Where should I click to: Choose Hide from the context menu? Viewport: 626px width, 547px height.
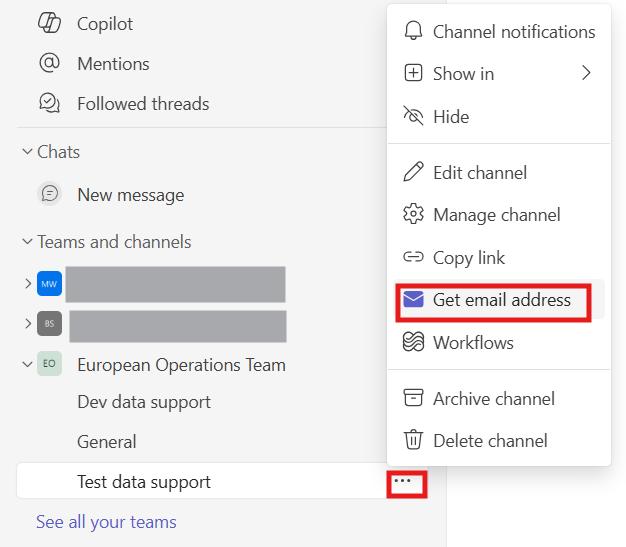pyautogui.click(x=499, y=116)
